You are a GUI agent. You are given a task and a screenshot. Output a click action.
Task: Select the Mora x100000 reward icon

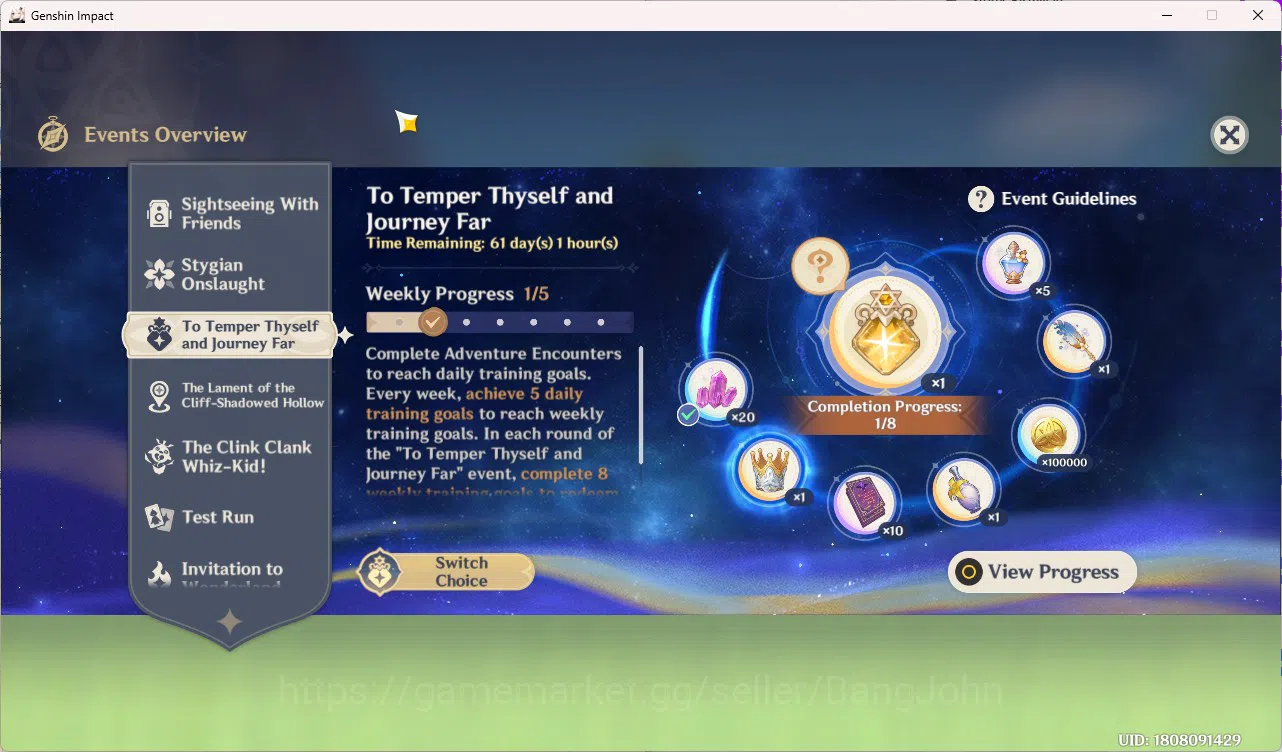point(1049,435)
